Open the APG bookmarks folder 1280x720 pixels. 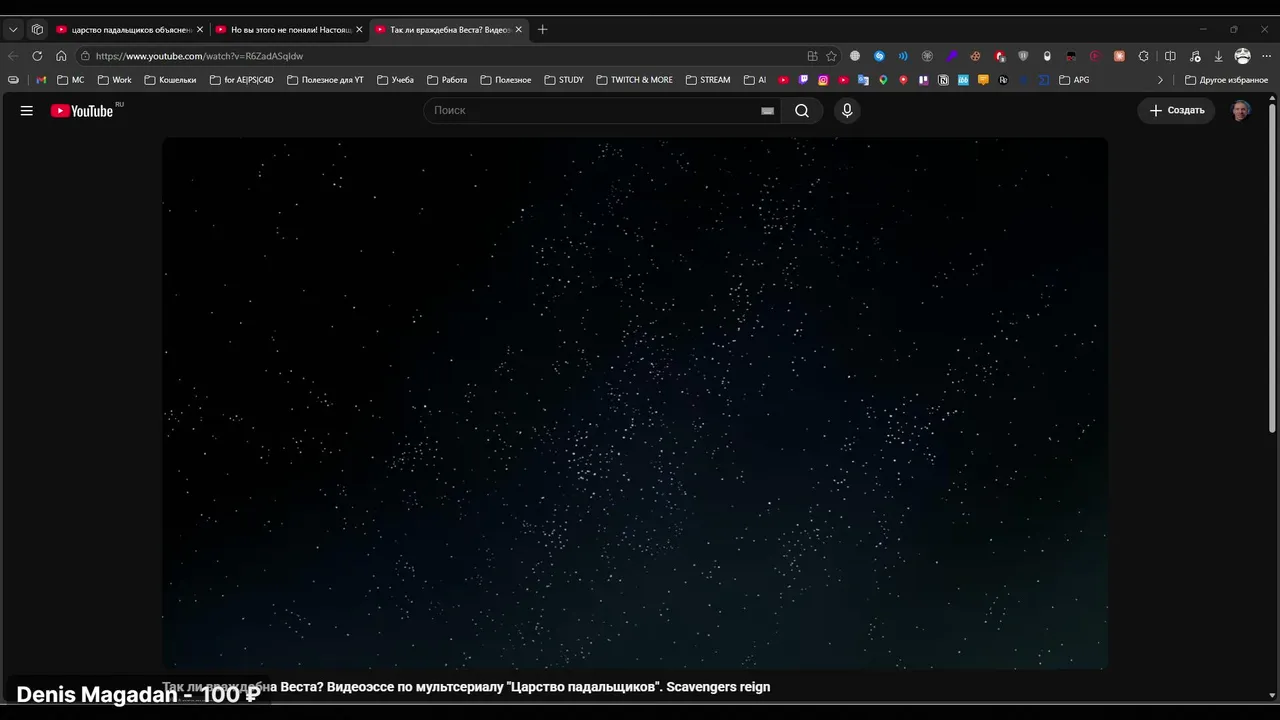1074,80
